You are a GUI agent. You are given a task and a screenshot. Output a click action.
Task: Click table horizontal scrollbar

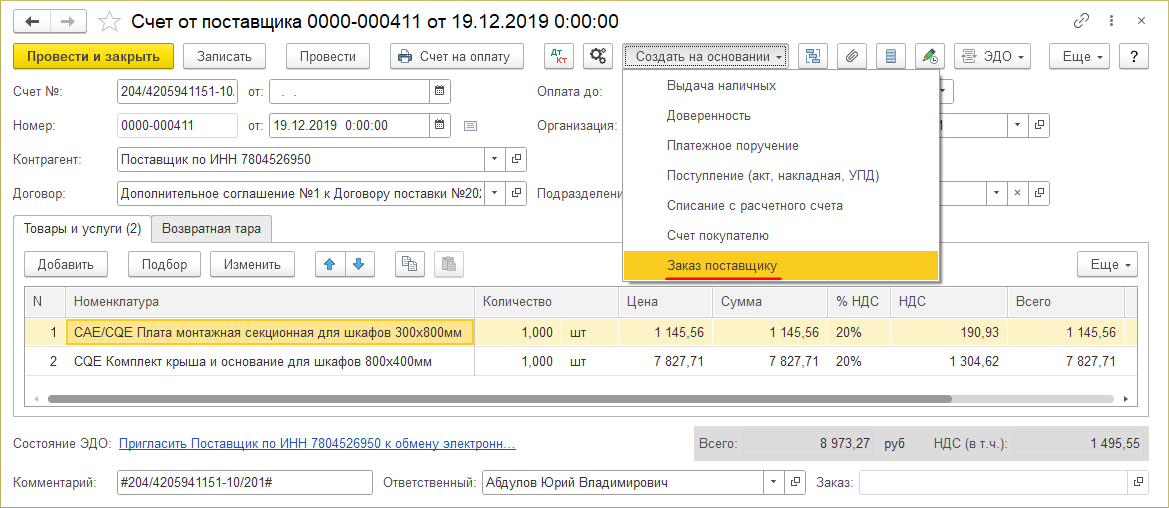(500, 398)
